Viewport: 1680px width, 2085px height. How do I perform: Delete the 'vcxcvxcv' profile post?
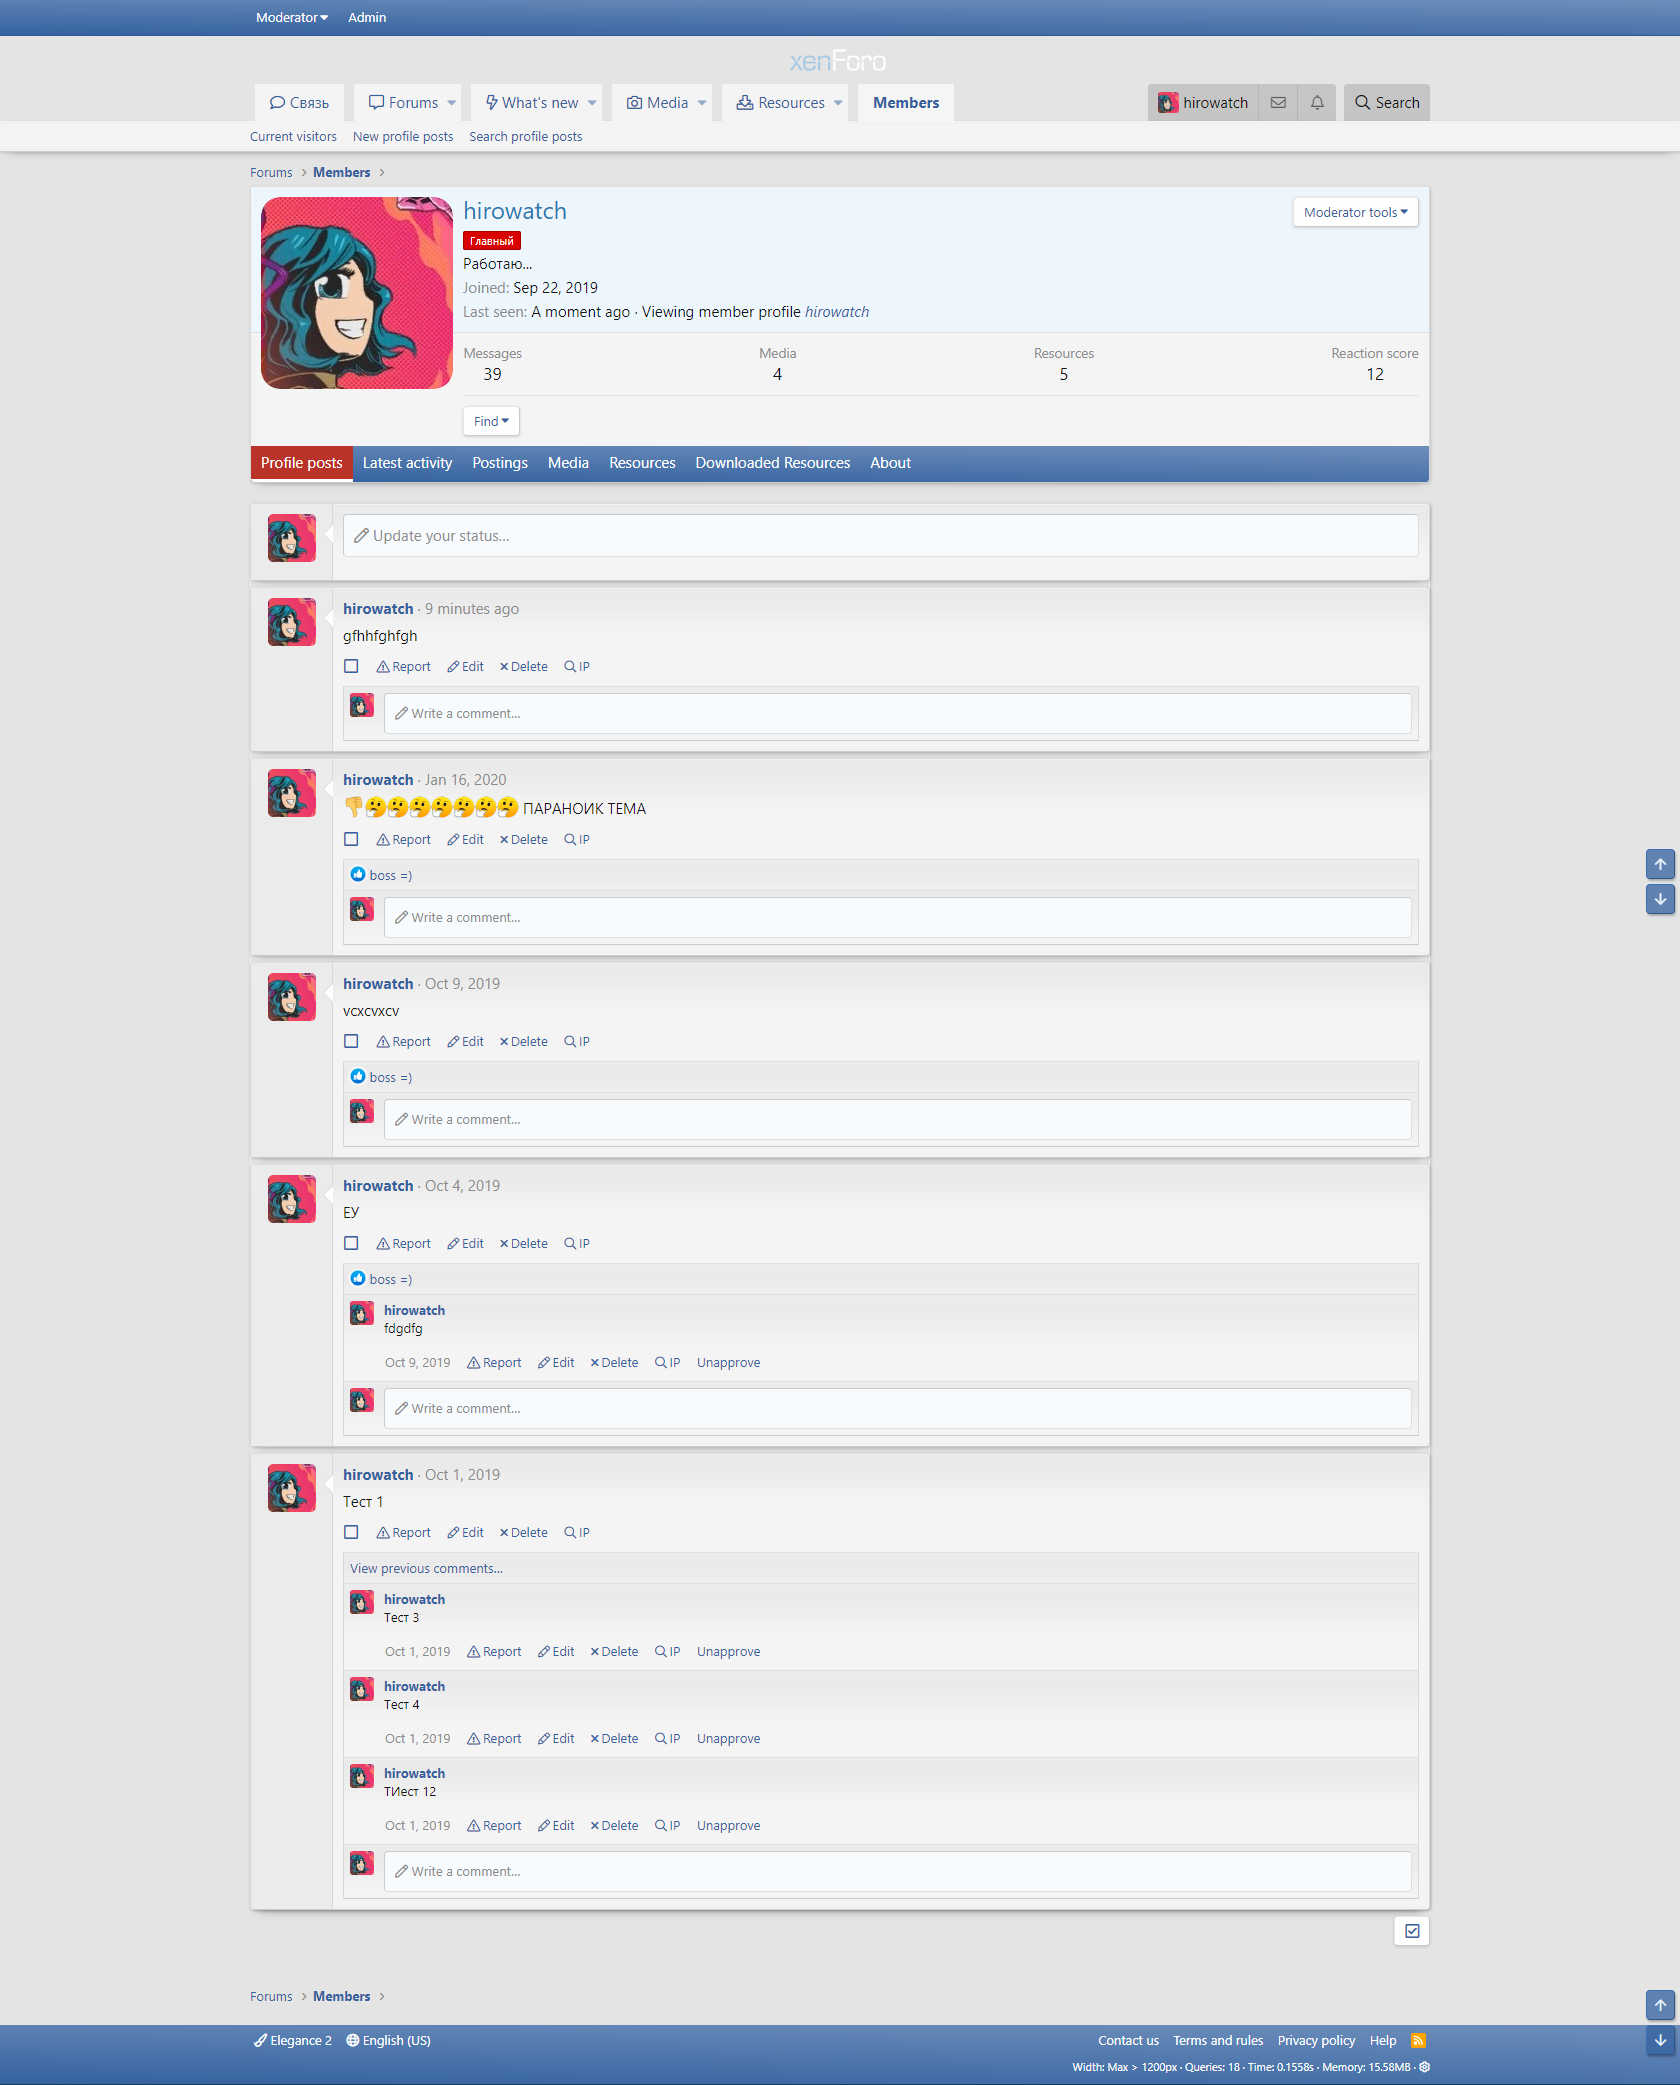click(523, 1042)
